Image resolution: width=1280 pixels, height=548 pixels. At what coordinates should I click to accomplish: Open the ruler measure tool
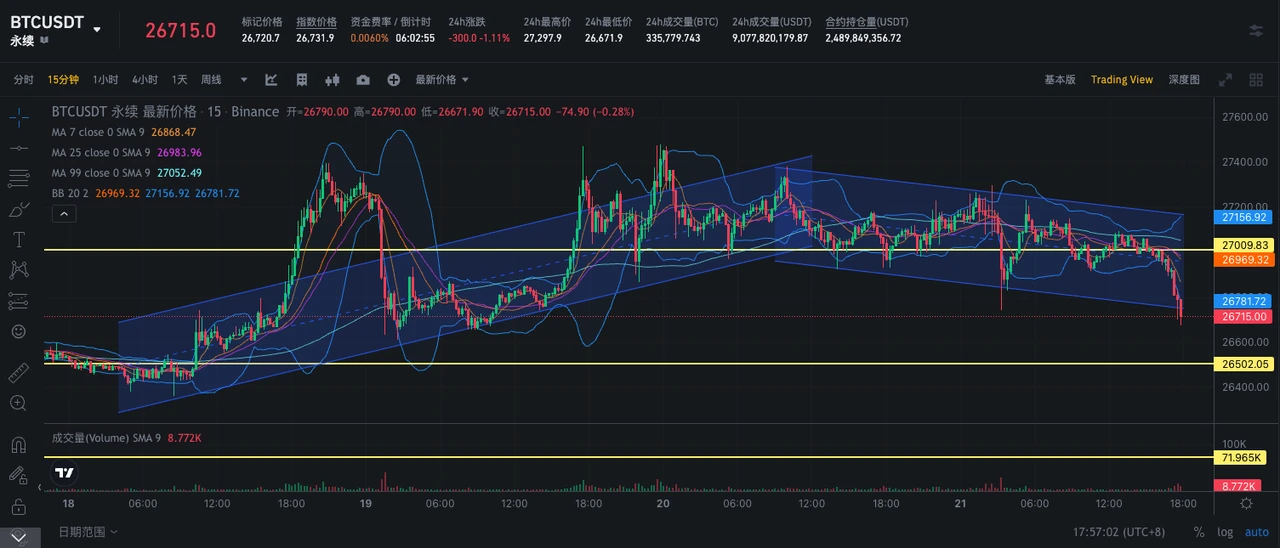(x=18, y=373)
